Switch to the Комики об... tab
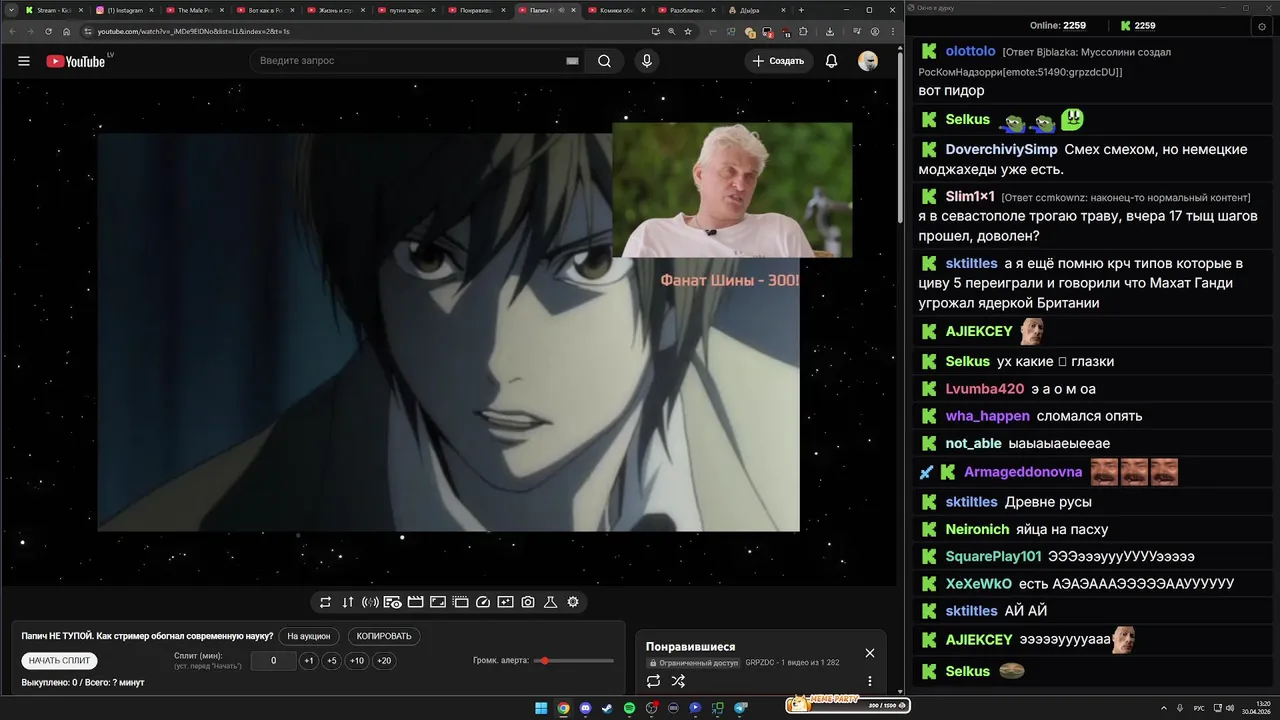The width and height of the screenshot is (1280, 720). pos(616,10)
